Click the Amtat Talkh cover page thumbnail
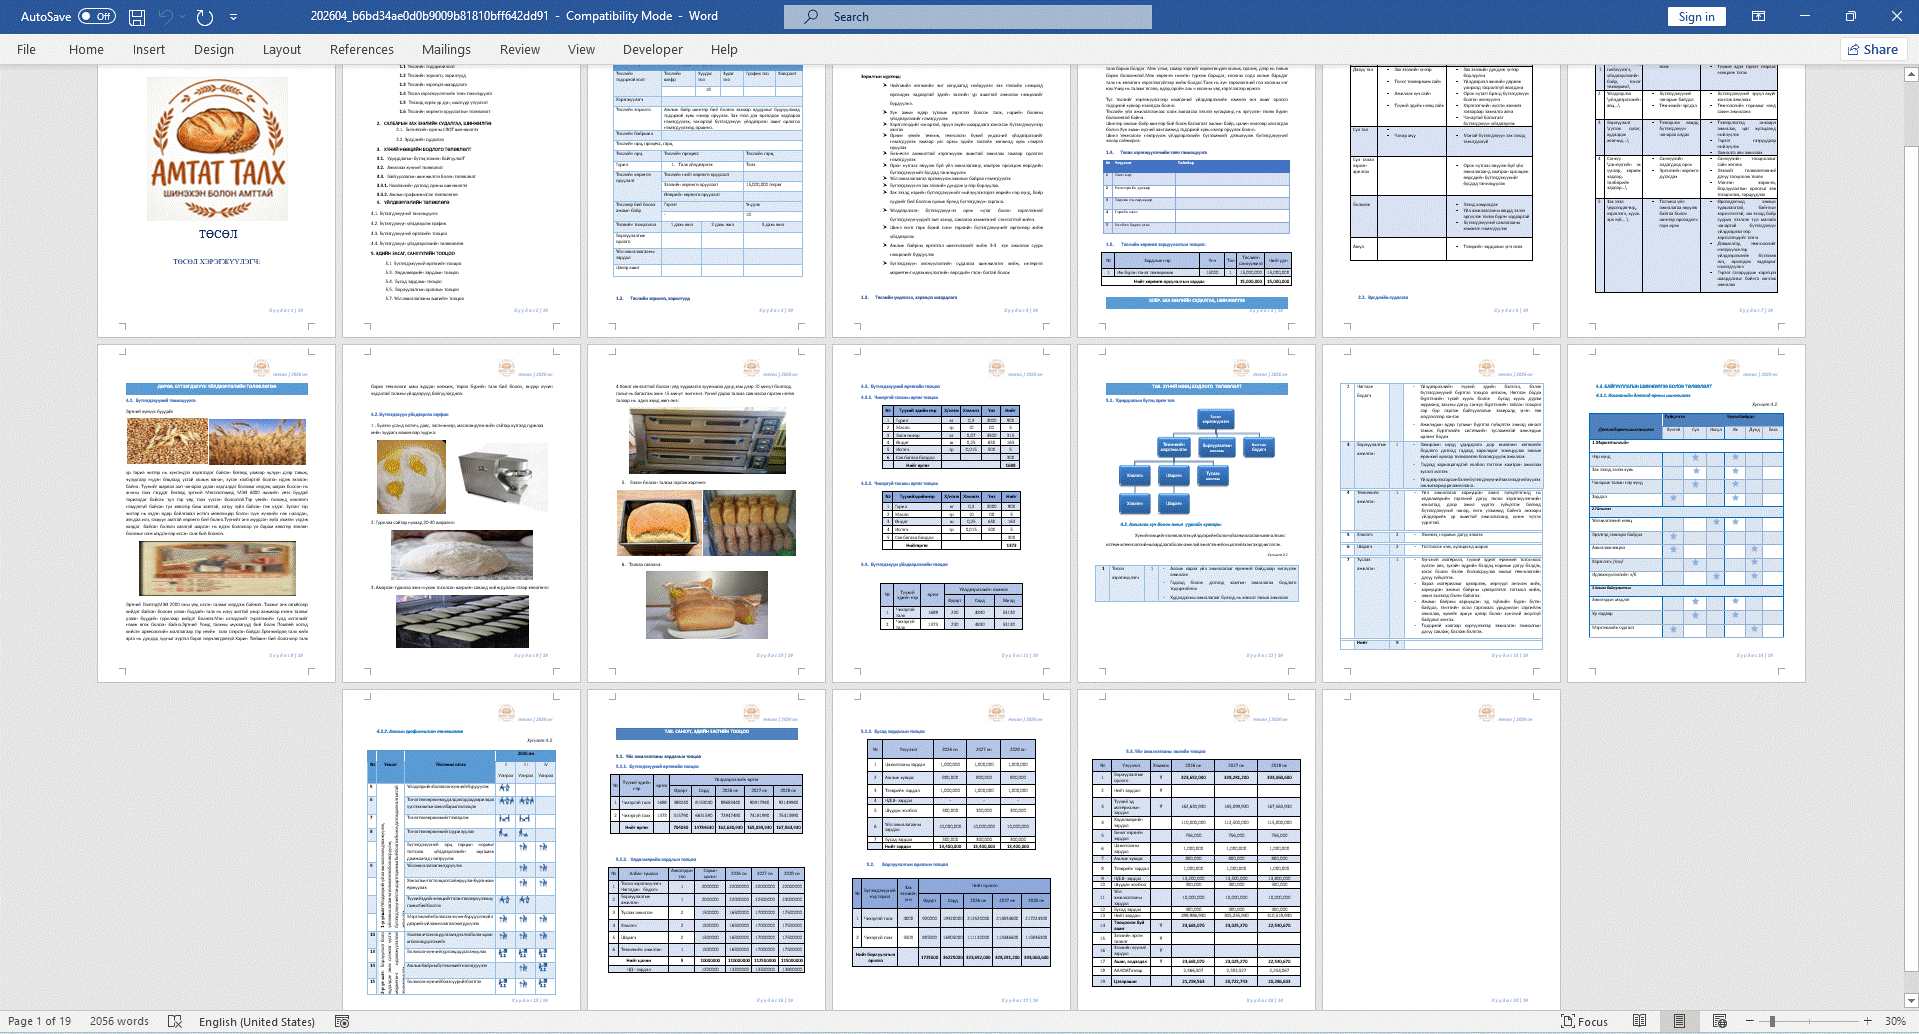 (x=217, y=200)
